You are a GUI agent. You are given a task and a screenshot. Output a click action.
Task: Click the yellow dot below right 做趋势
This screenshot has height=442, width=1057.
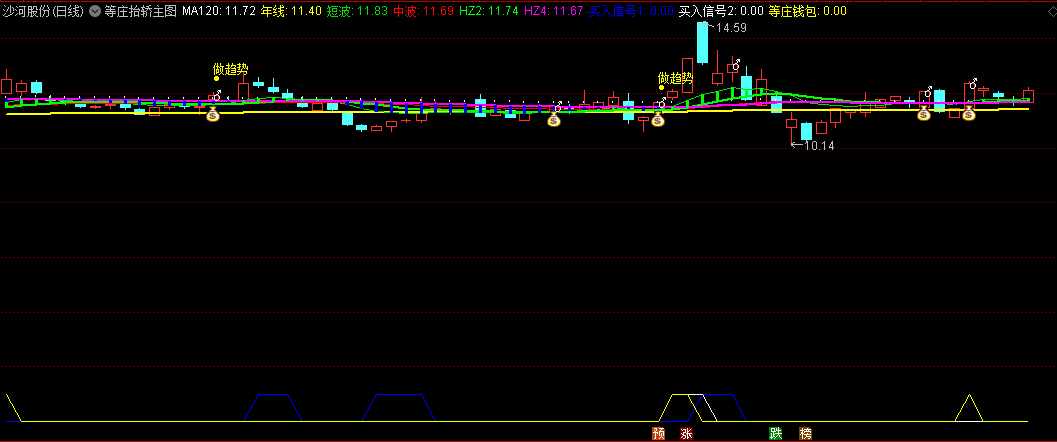pyautogui.click(x=661, y=87)
